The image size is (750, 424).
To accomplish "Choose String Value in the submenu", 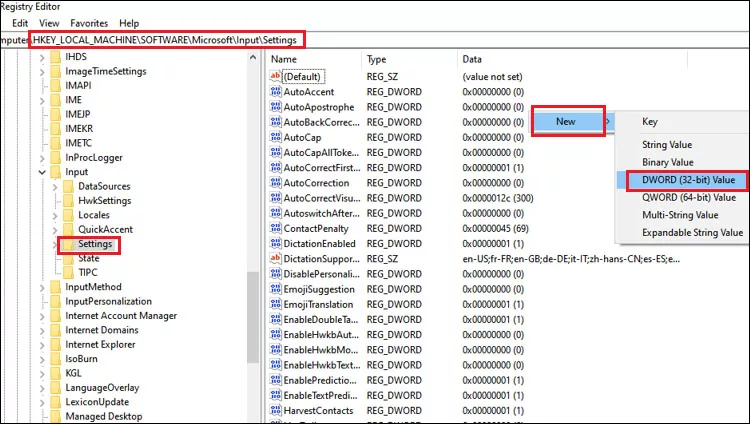I will 667,145.
